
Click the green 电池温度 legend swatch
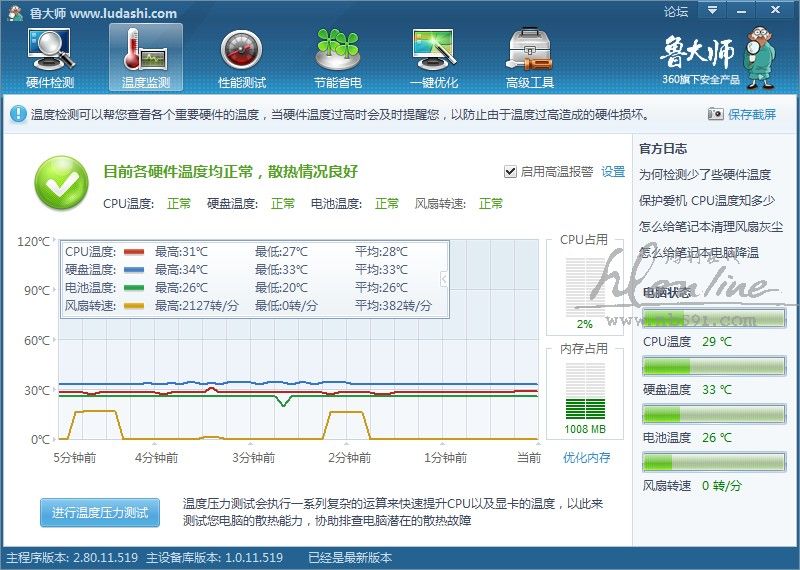134,288
